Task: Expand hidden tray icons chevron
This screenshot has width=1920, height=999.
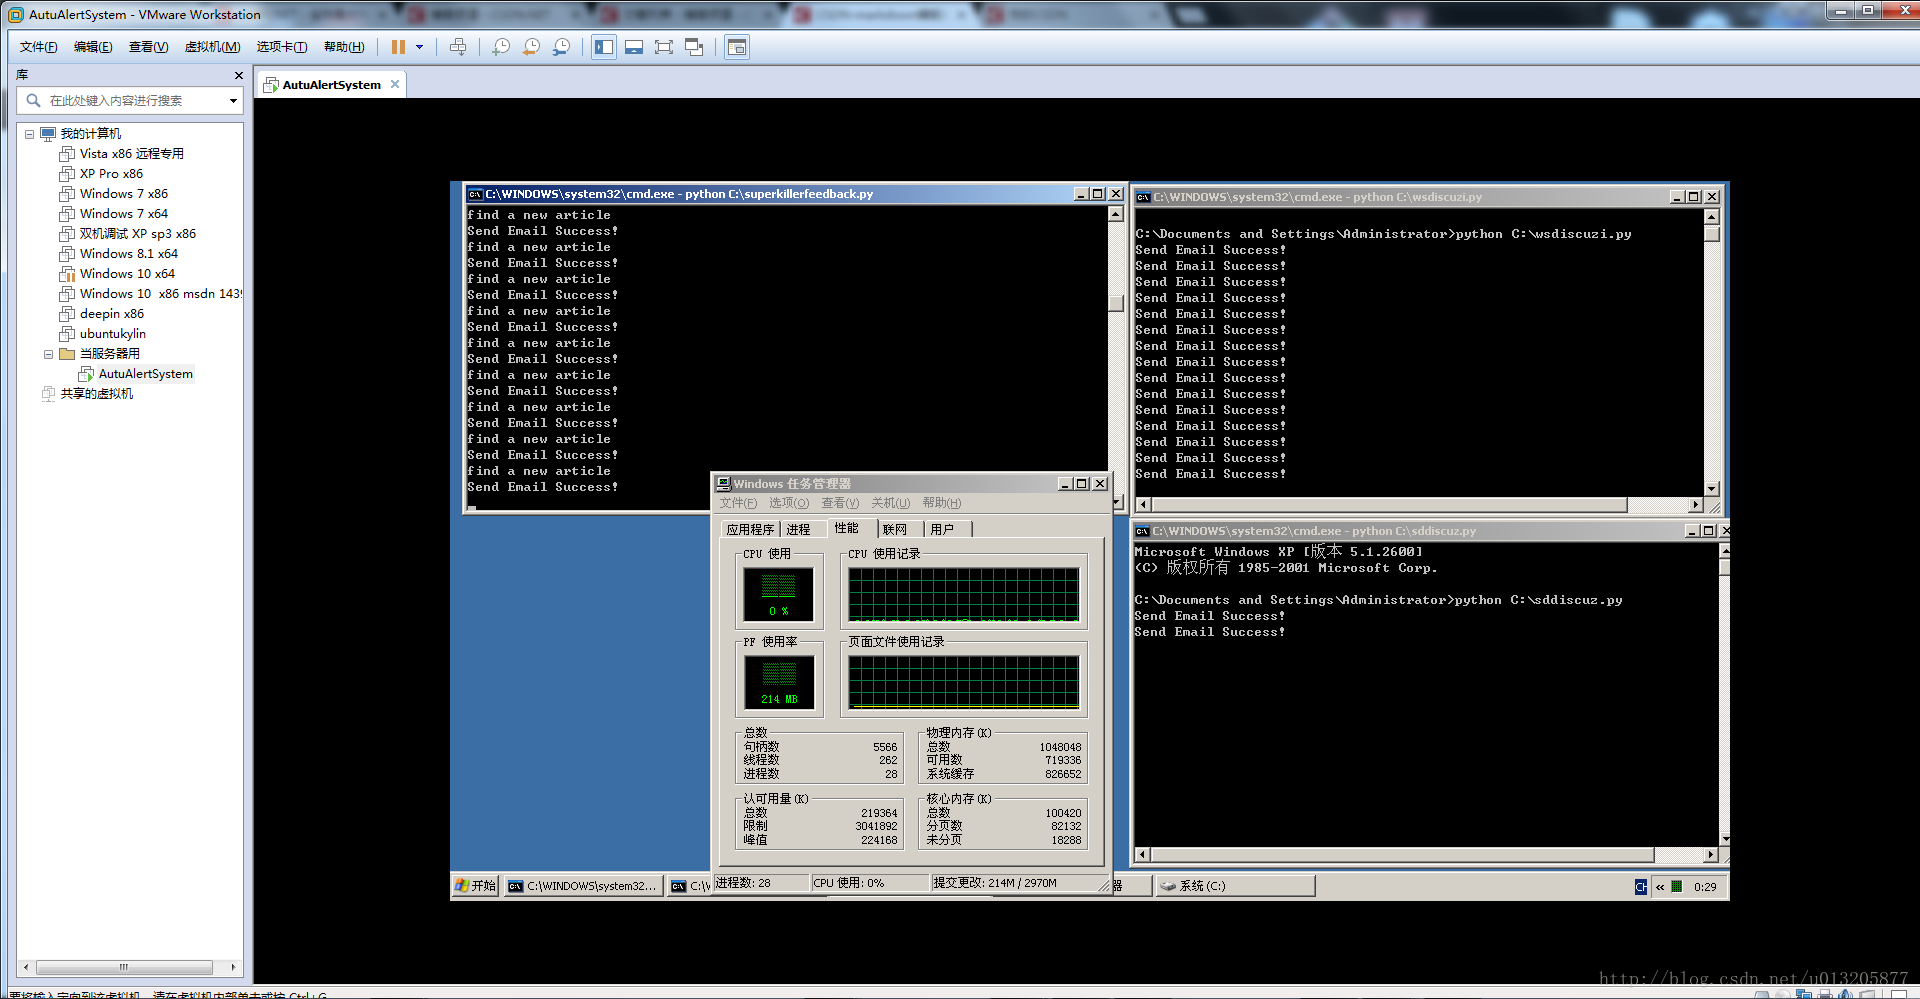Action: [x=1660, y=887]
